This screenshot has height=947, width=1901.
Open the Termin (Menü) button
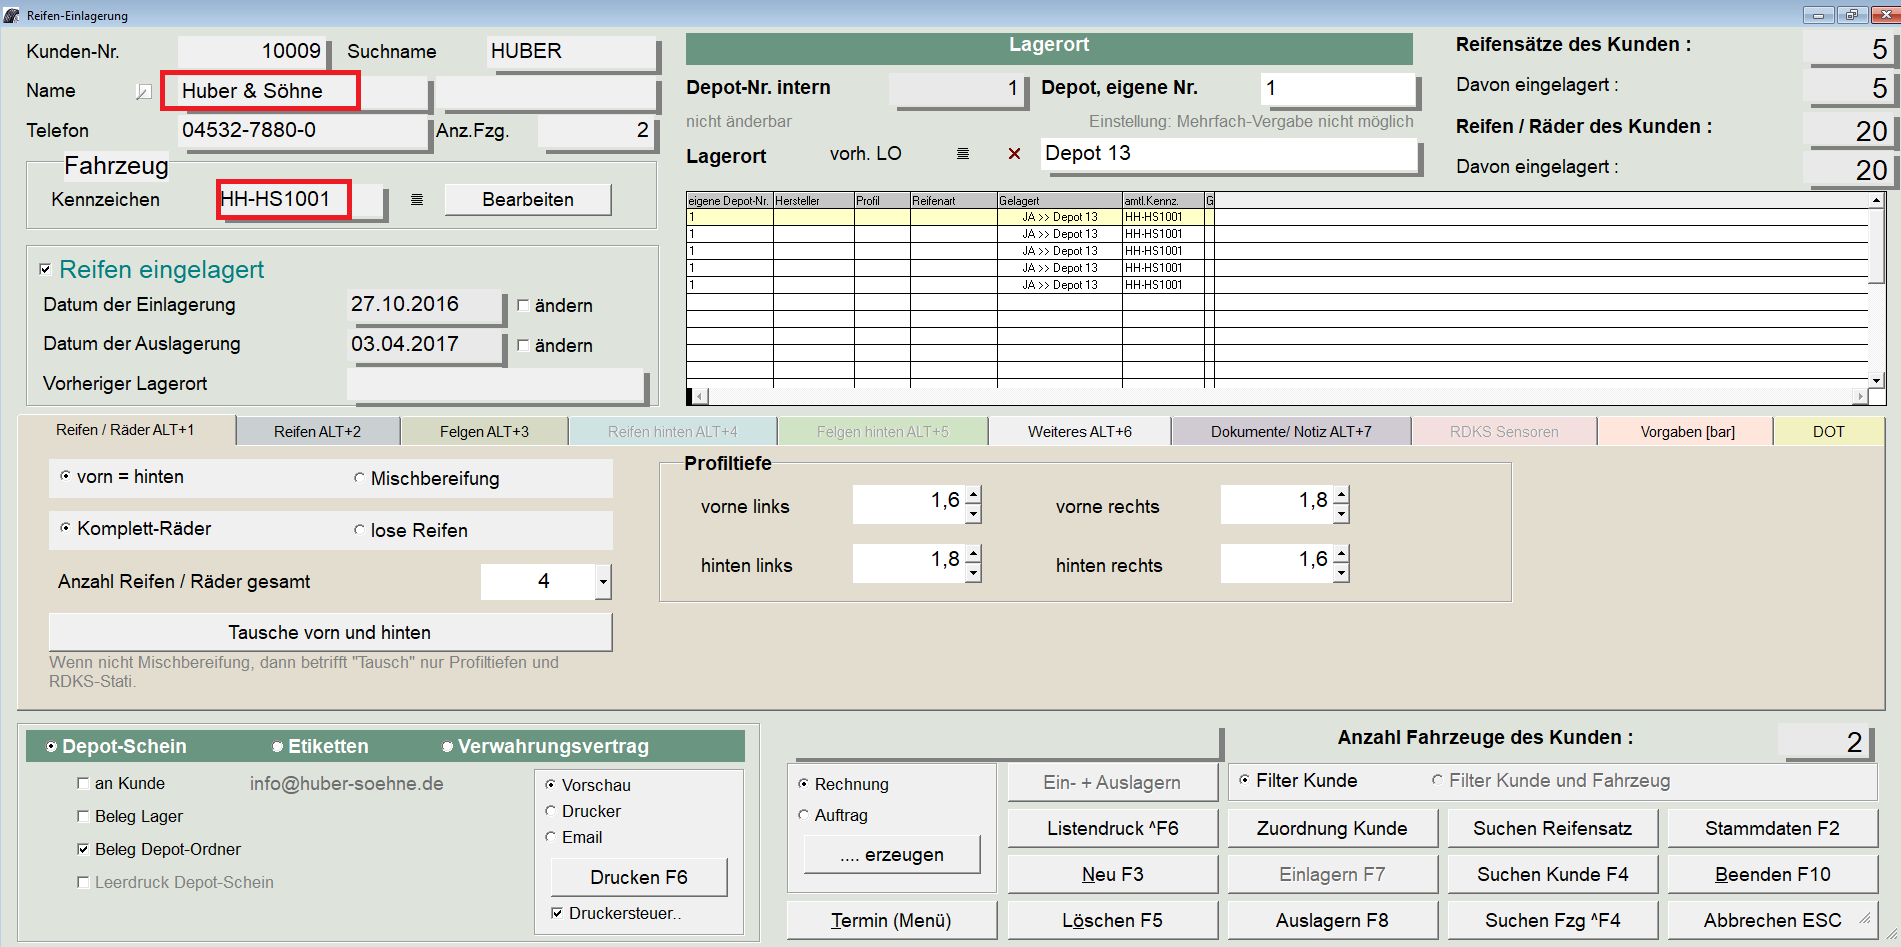[891, 920]
